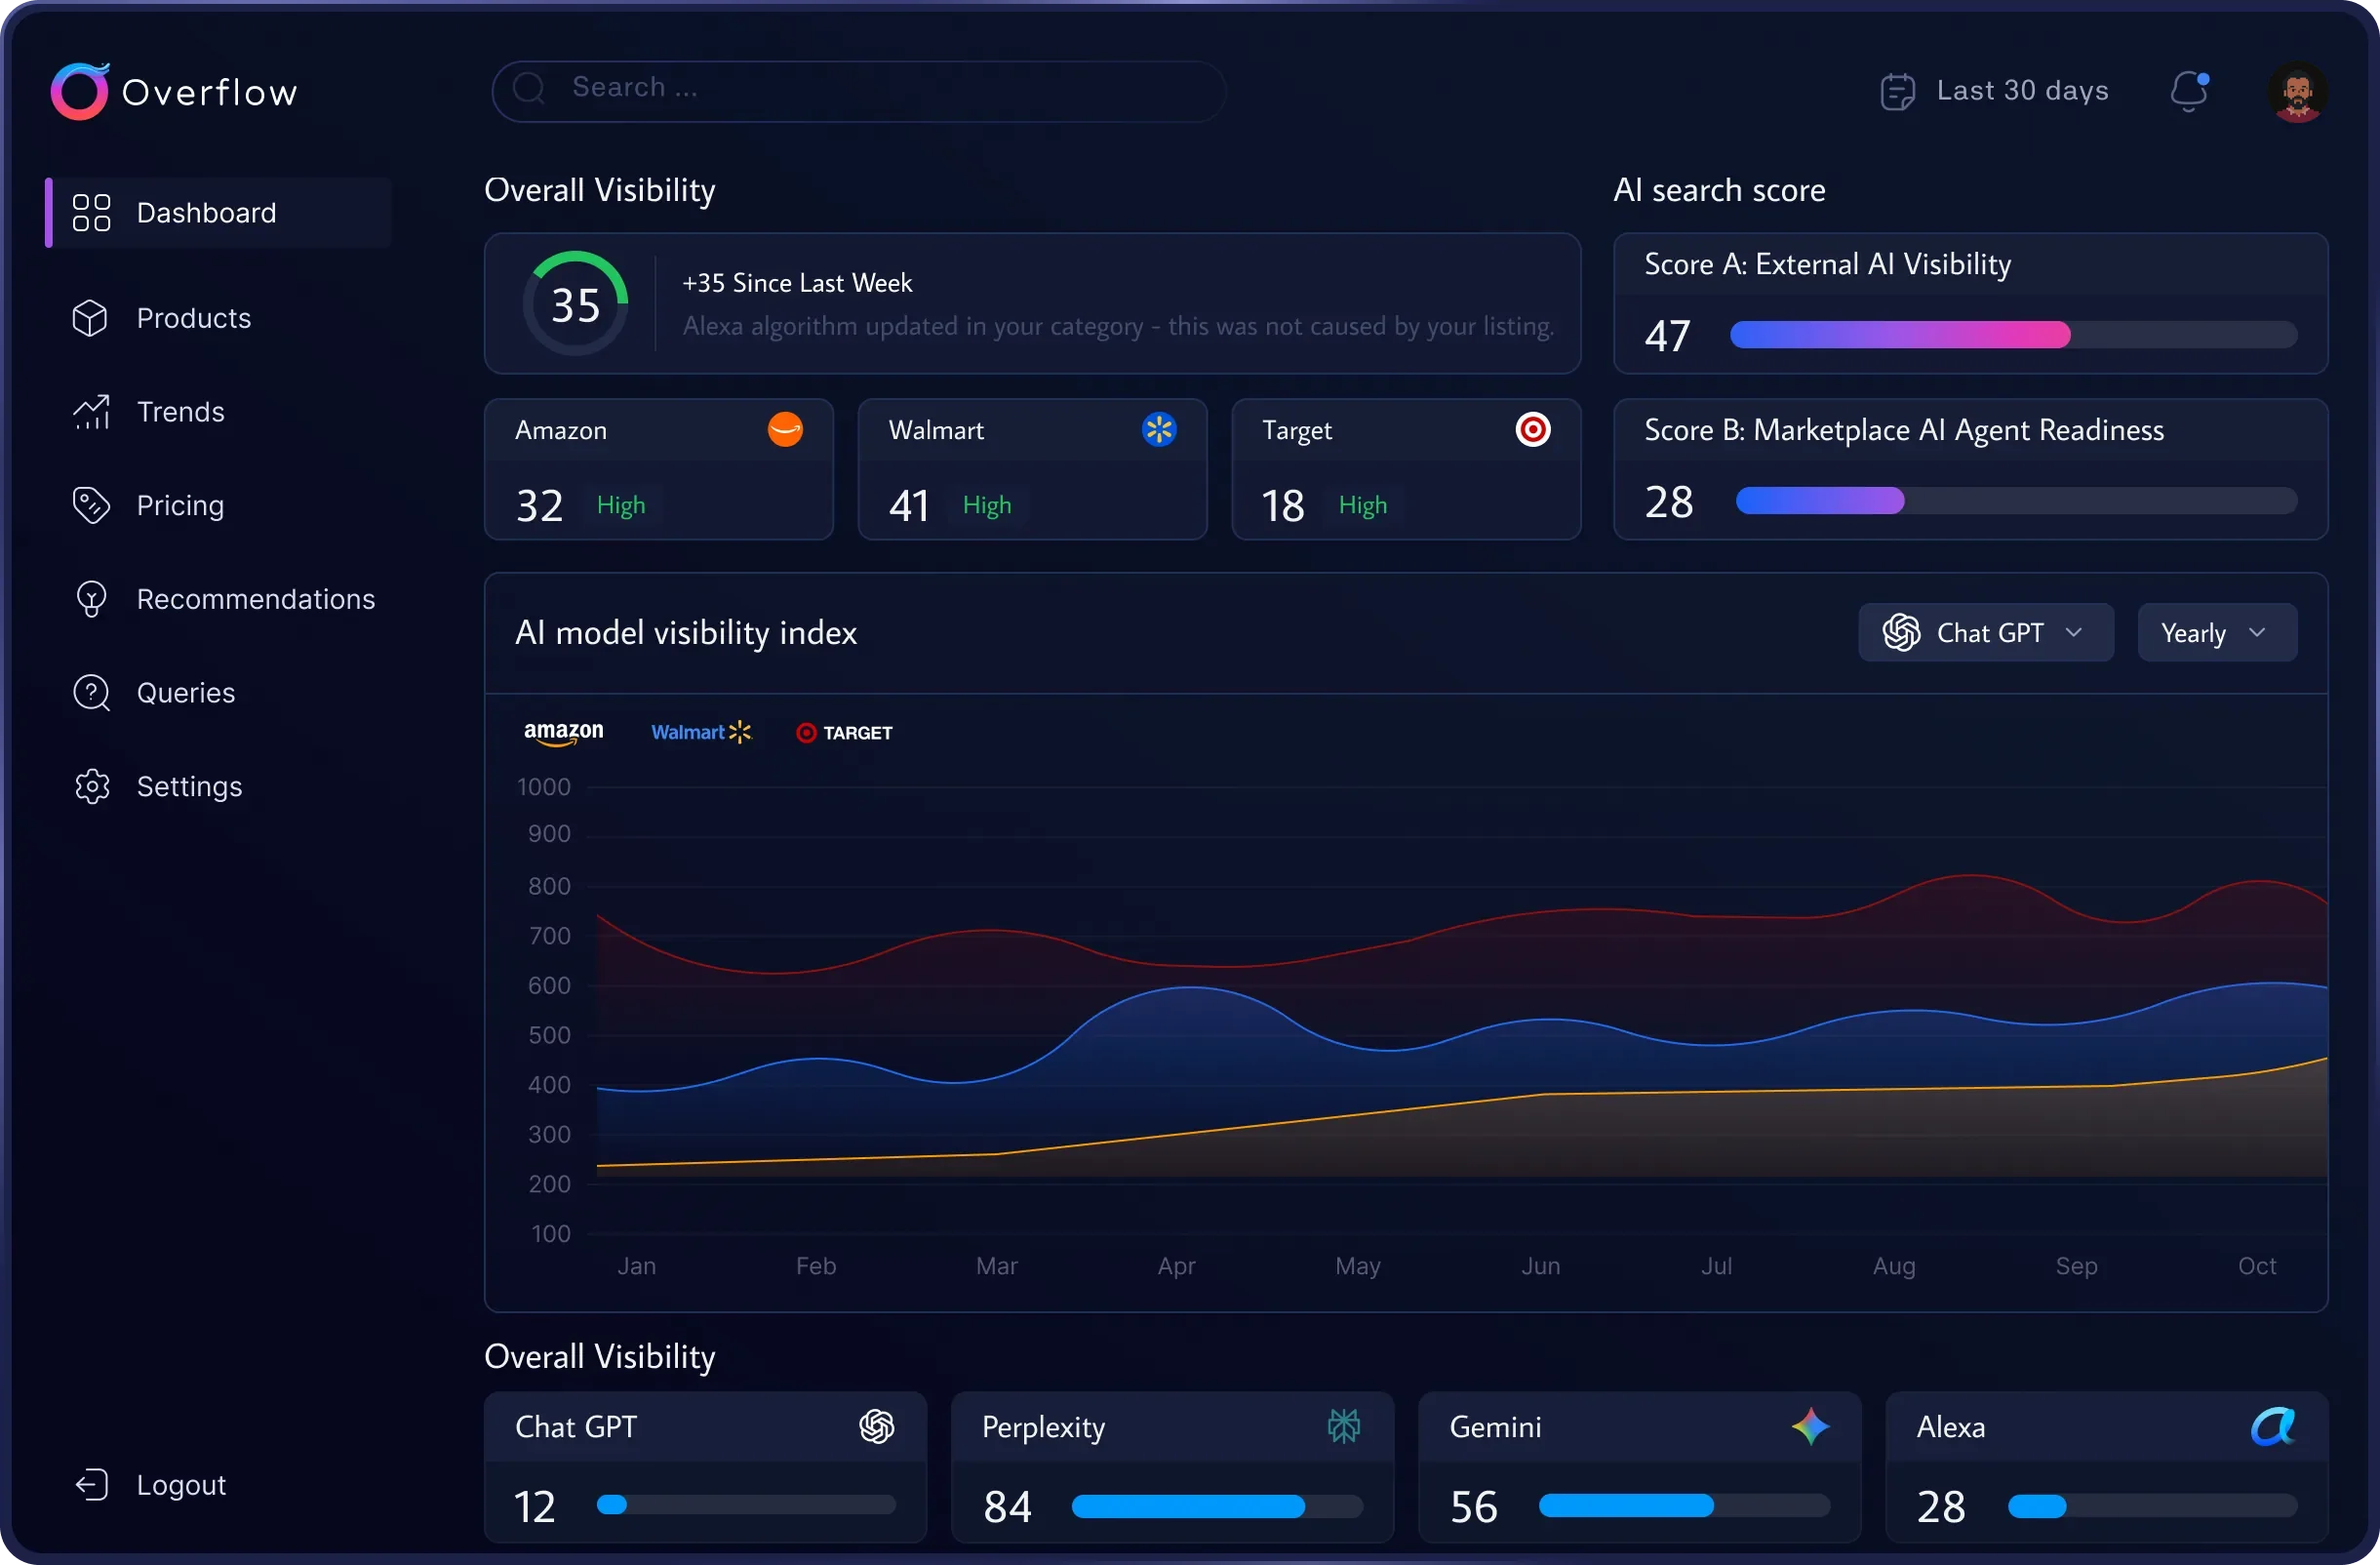
Task: Expand the Chat GPT model dropdown
Action: tap(1985, 632)
